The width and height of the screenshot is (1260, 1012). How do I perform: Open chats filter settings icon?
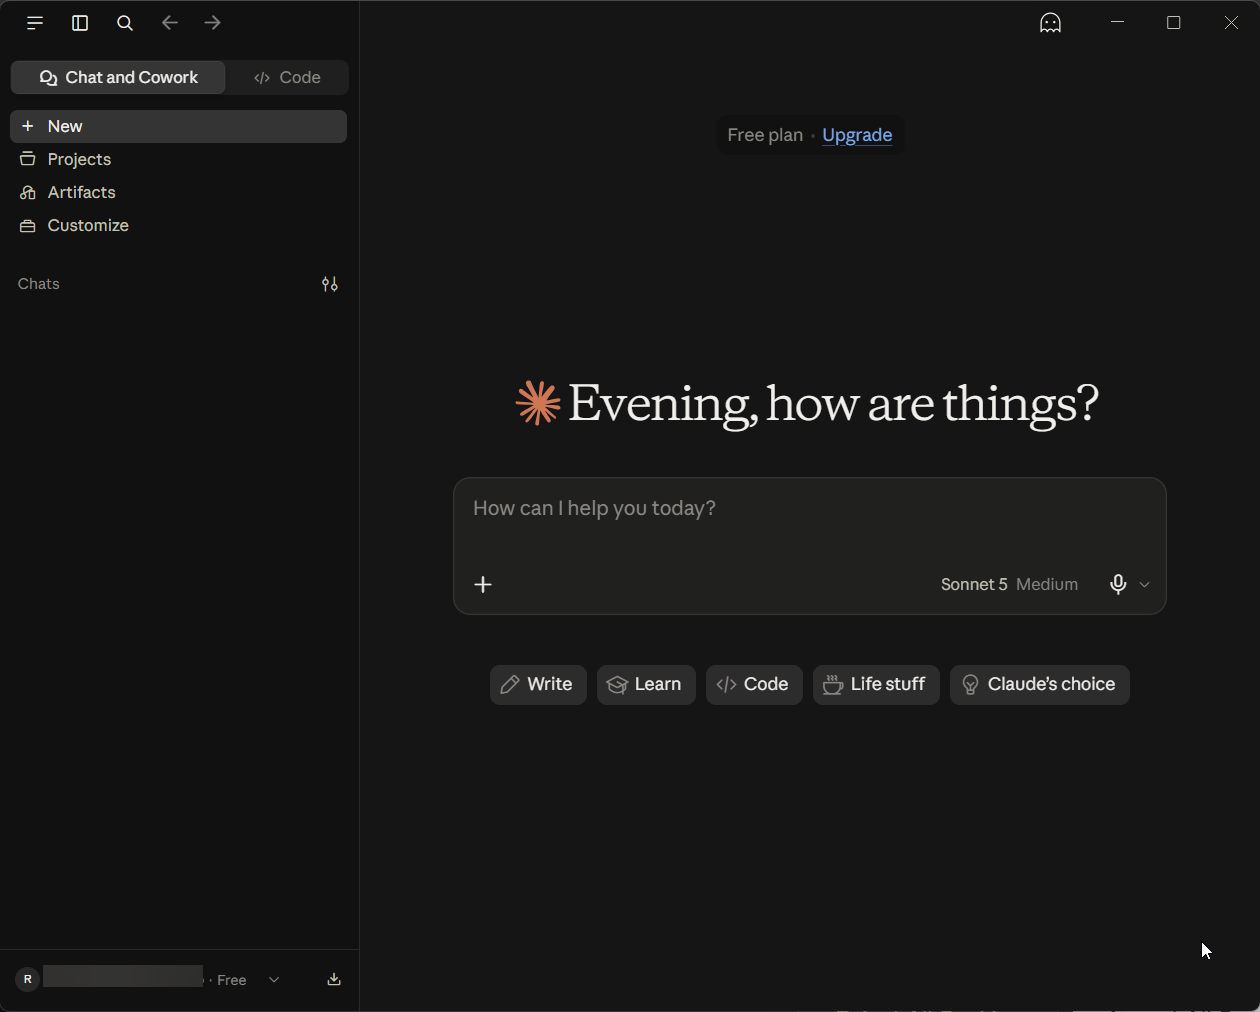330,284
